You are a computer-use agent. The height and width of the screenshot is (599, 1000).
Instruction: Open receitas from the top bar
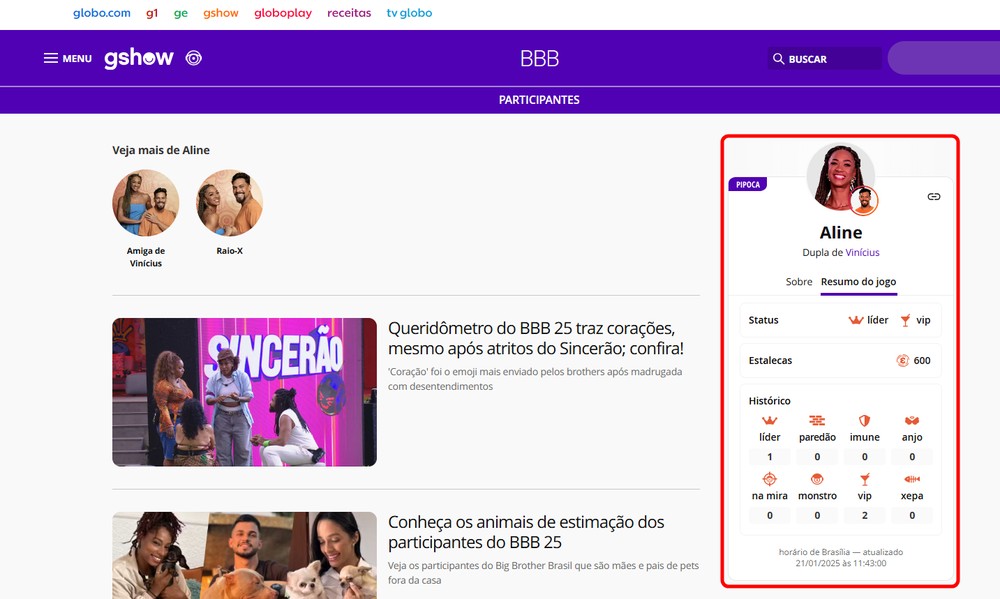[349, 13]
